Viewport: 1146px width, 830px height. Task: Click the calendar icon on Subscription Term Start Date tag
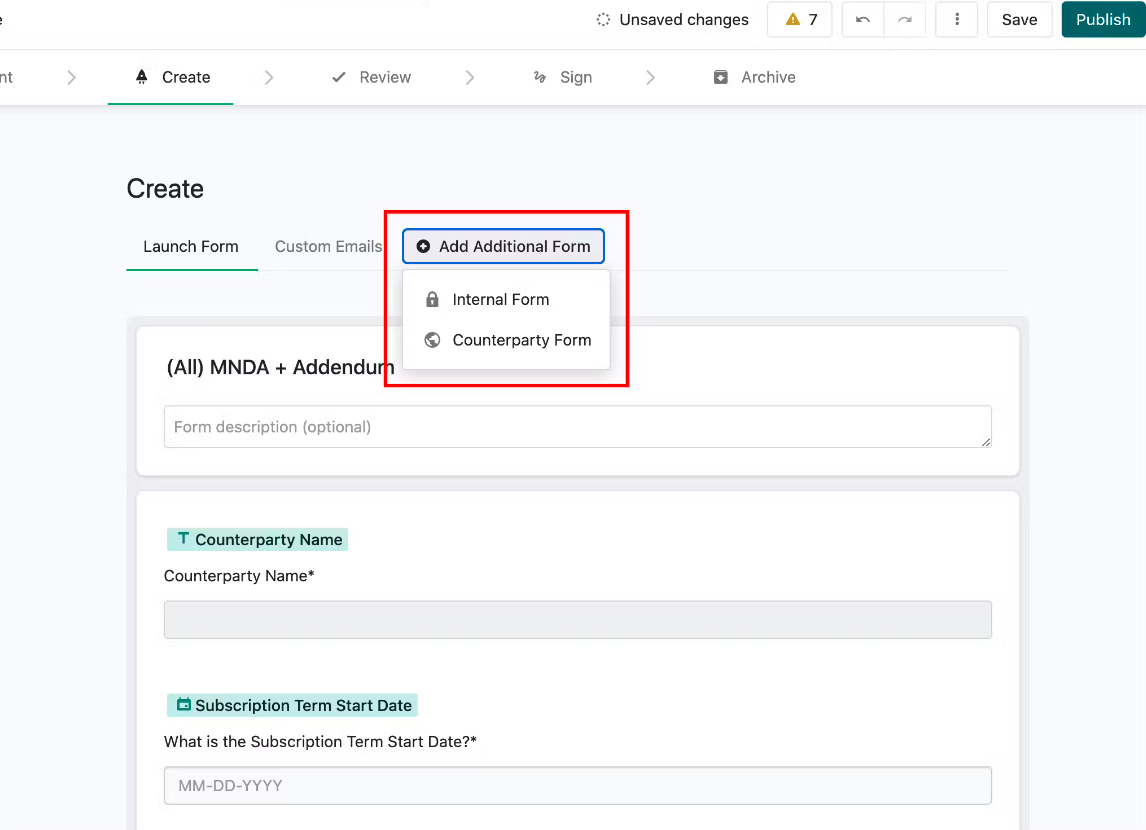click(x=184, y=704)
